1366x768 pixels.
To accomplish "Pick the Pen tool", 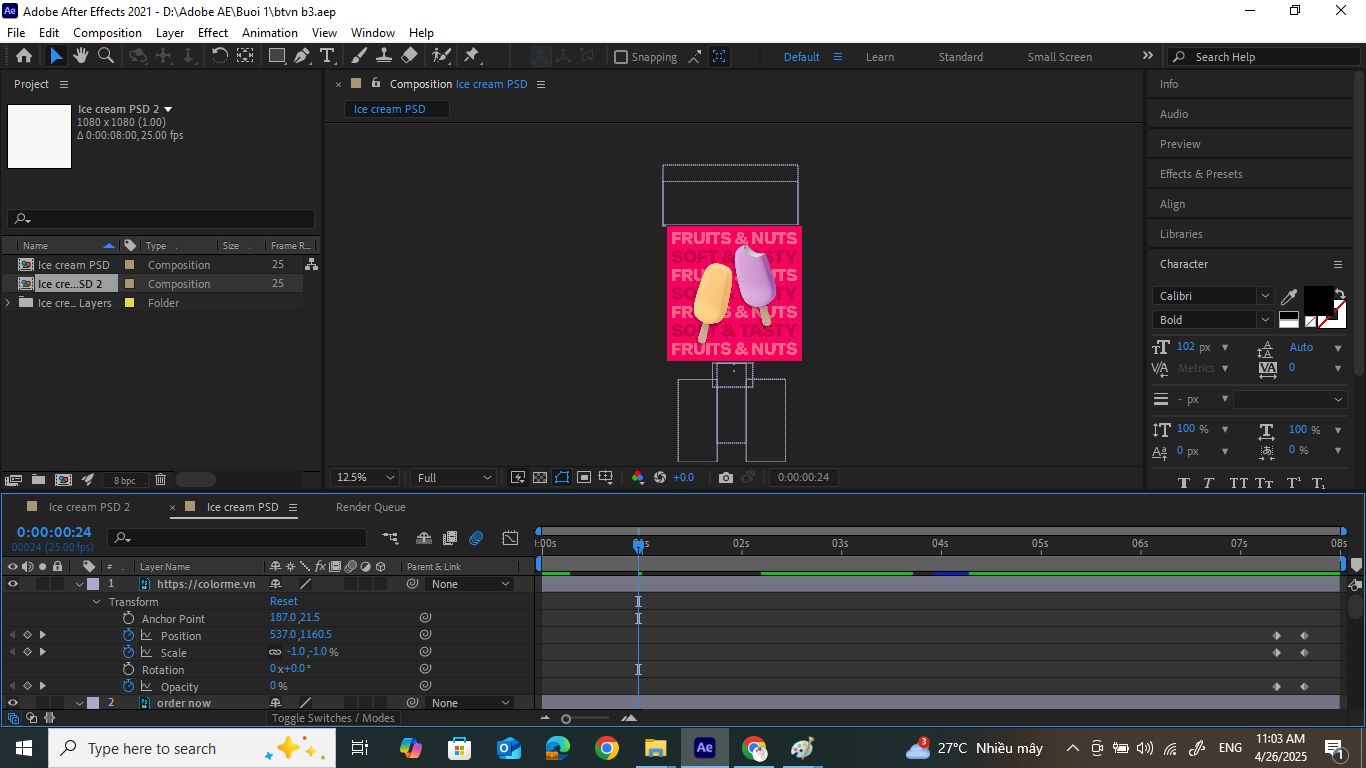I will (301, 56).
